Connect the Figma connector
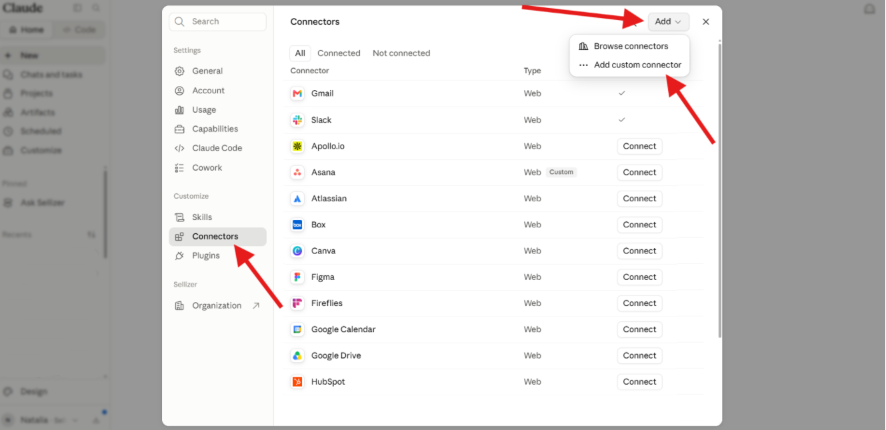This screenshot has height=430, width=886. tap(640, 277)
